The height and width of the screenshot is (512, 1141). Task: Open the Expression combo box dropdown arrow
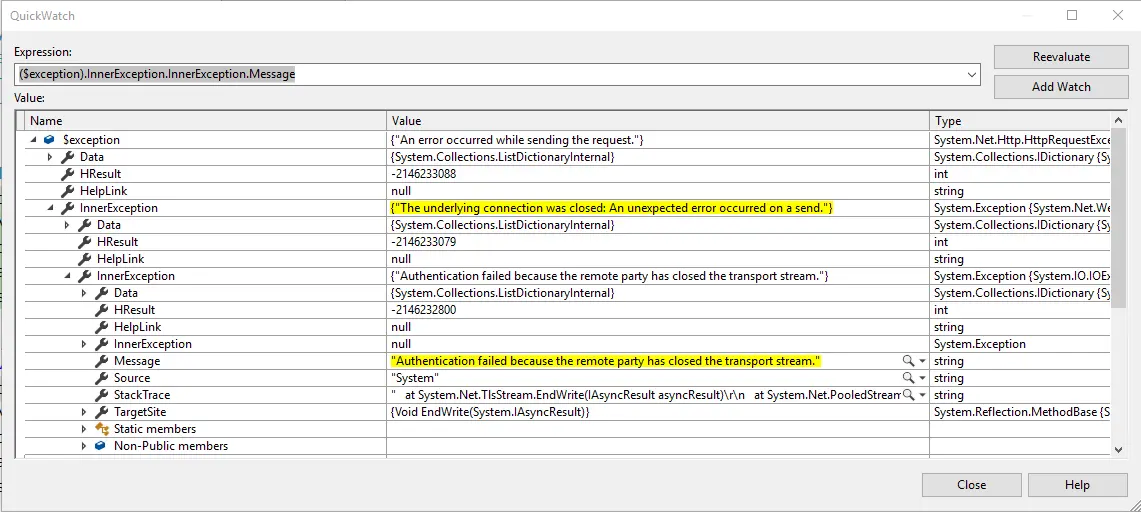pyautogui.click(x=971, y=75)
